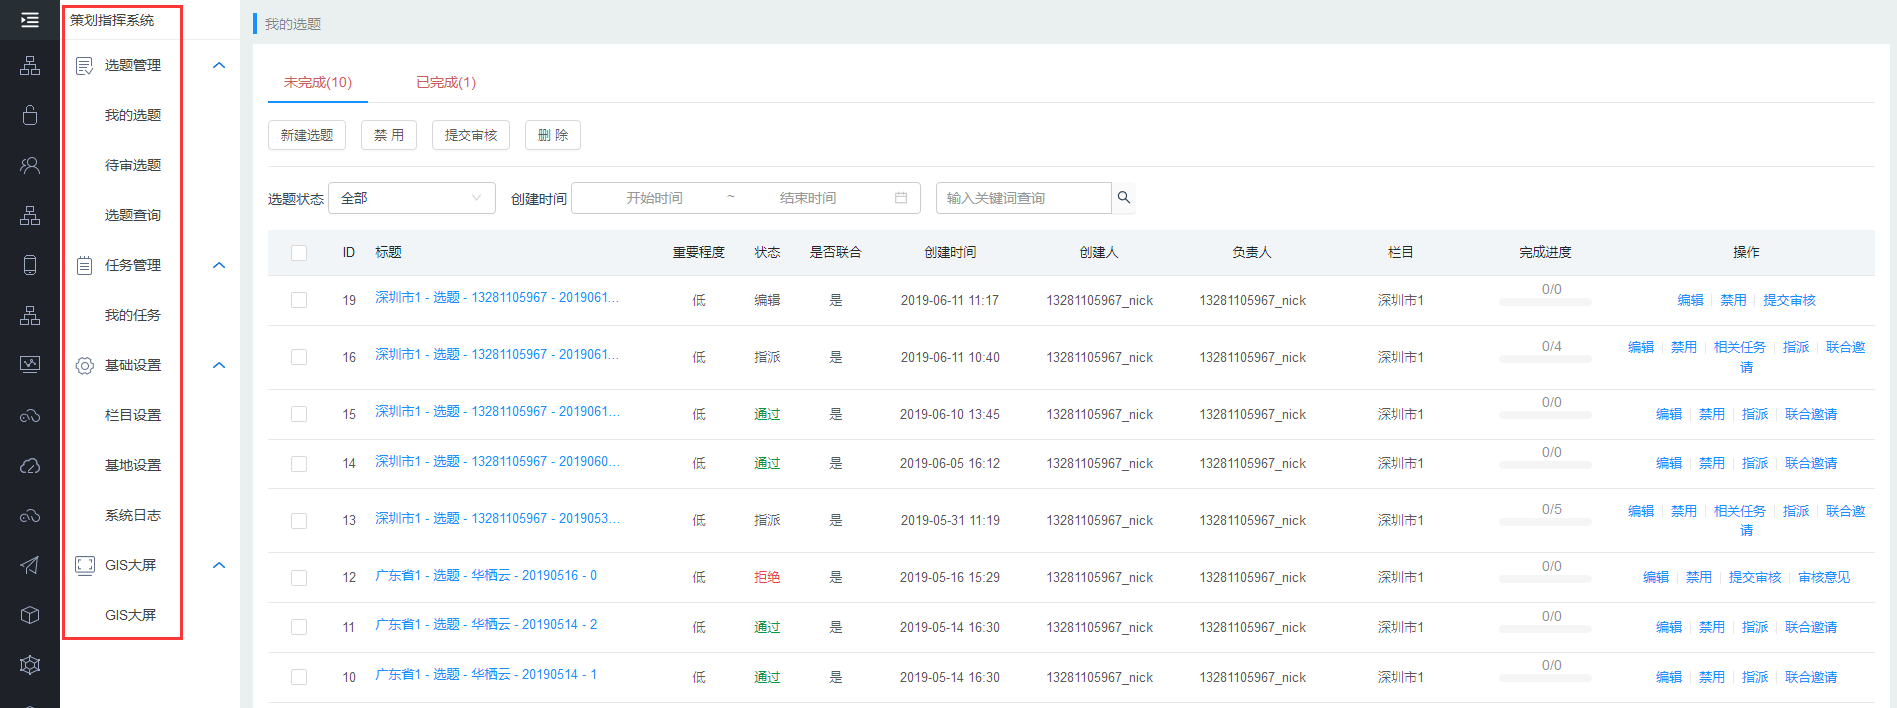This screenshot has height=708, width=1897.
Task: Select the checkbox for row ID 12
Action: 299,578
